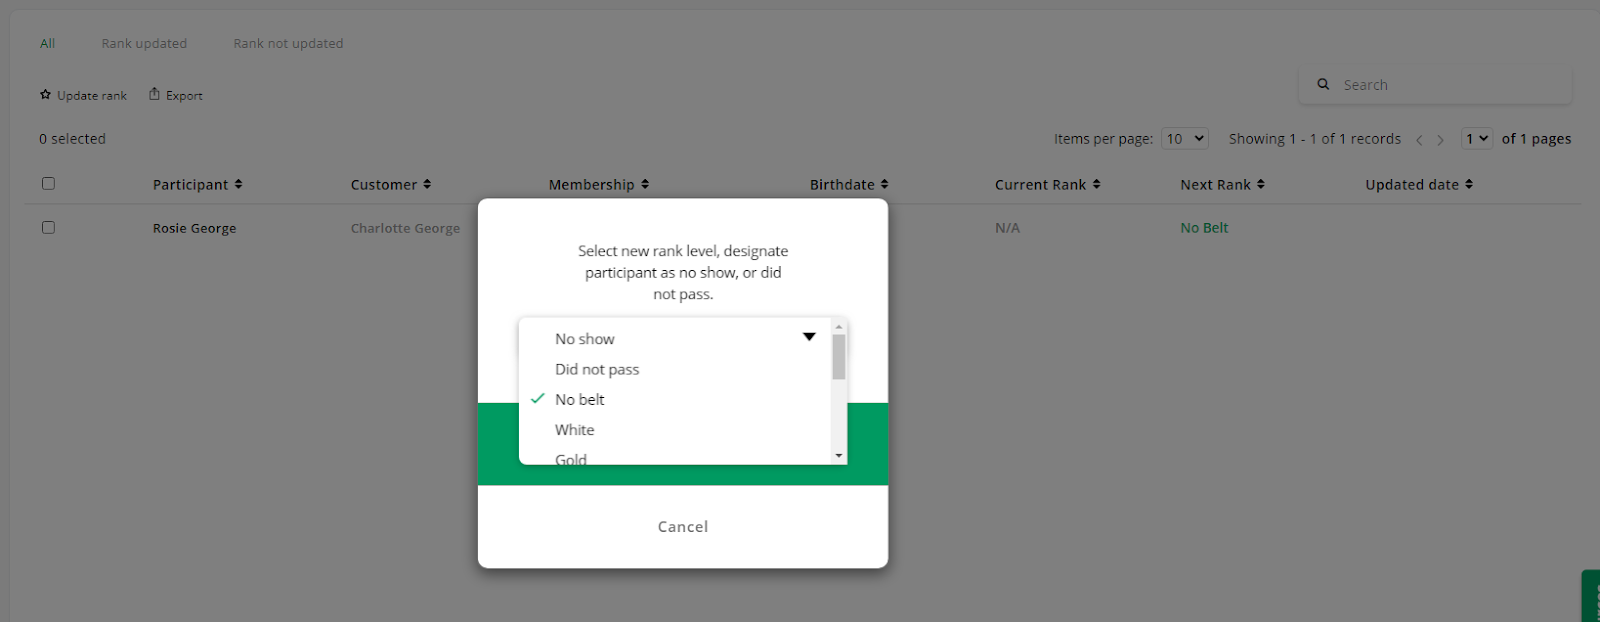This screenshot has width=1600, height=622.
Task: Choose the No belt option
Action: [580, 399]
